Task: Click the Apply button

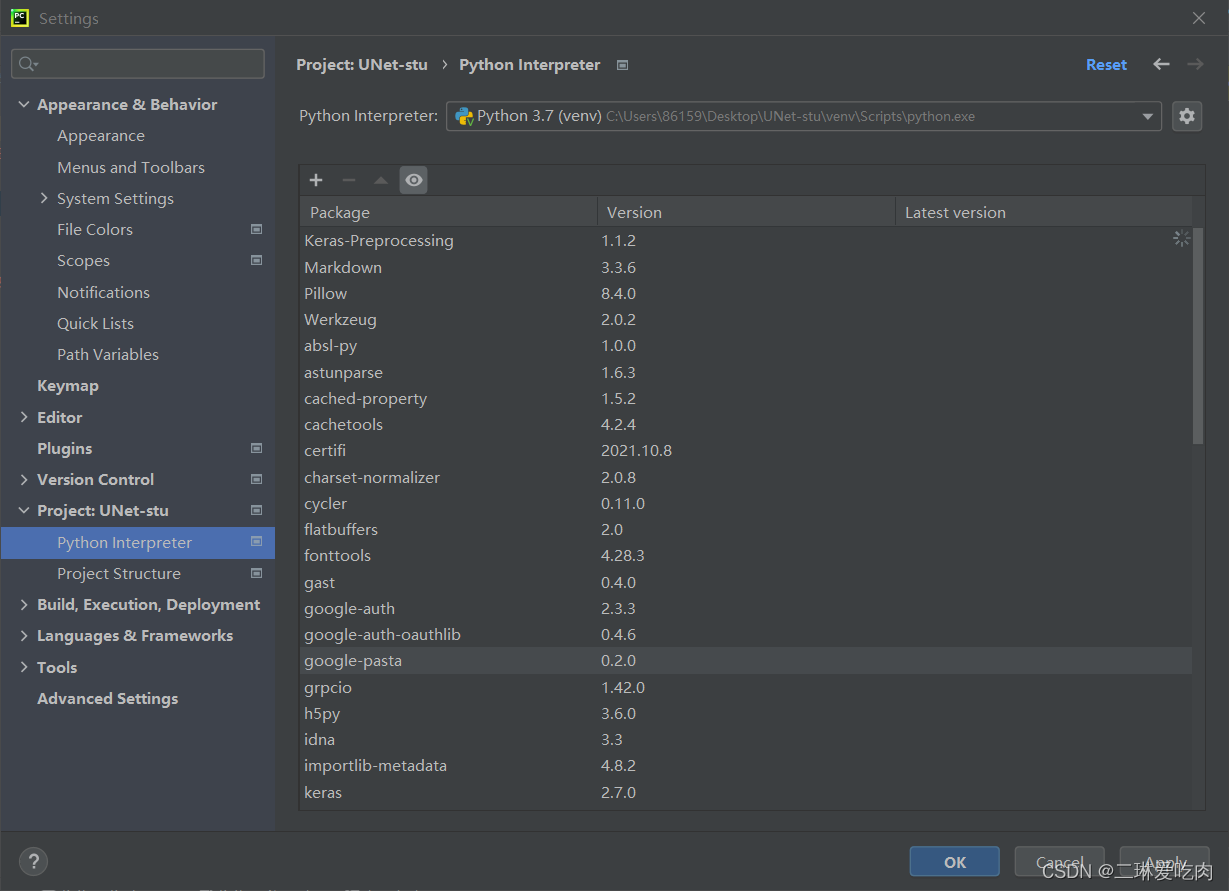Action: click(1165, 862)
